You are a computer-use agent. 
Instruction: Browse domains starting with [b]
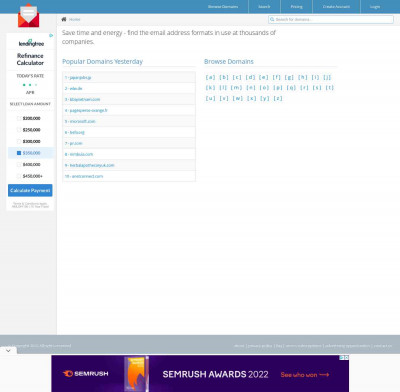click(224, 77)
